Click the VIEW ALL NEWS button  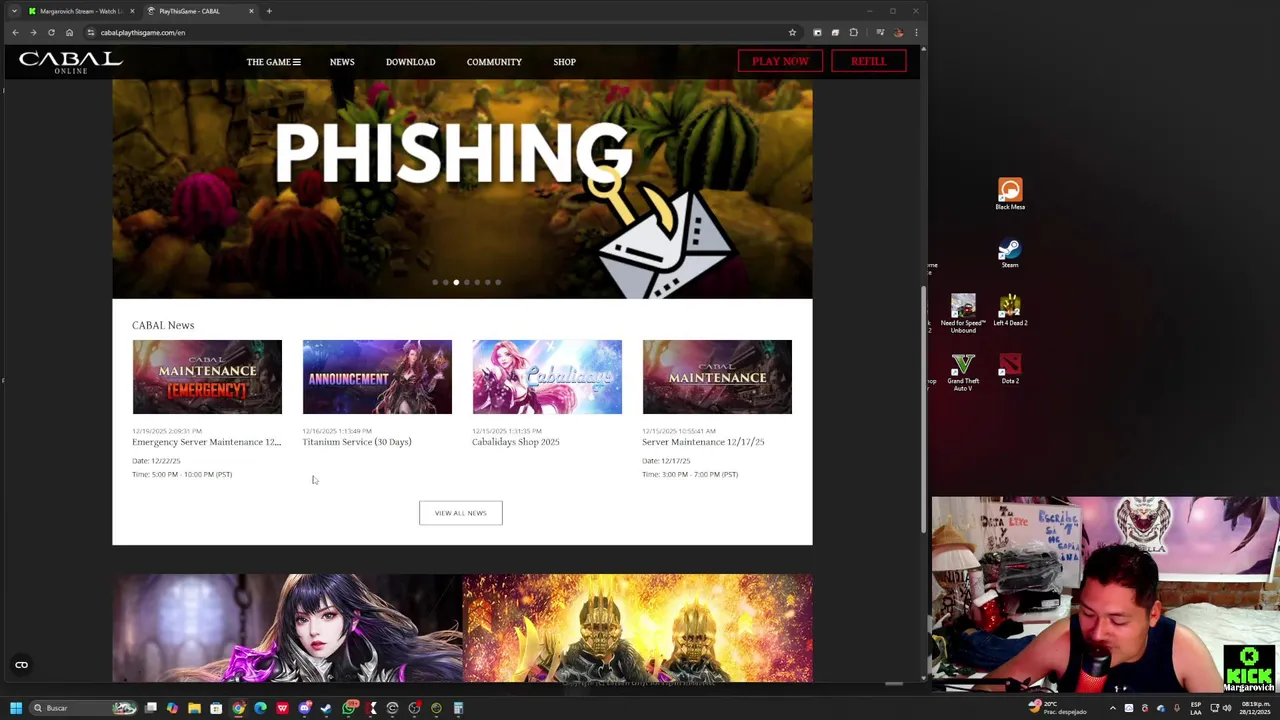tap(460, 513)
